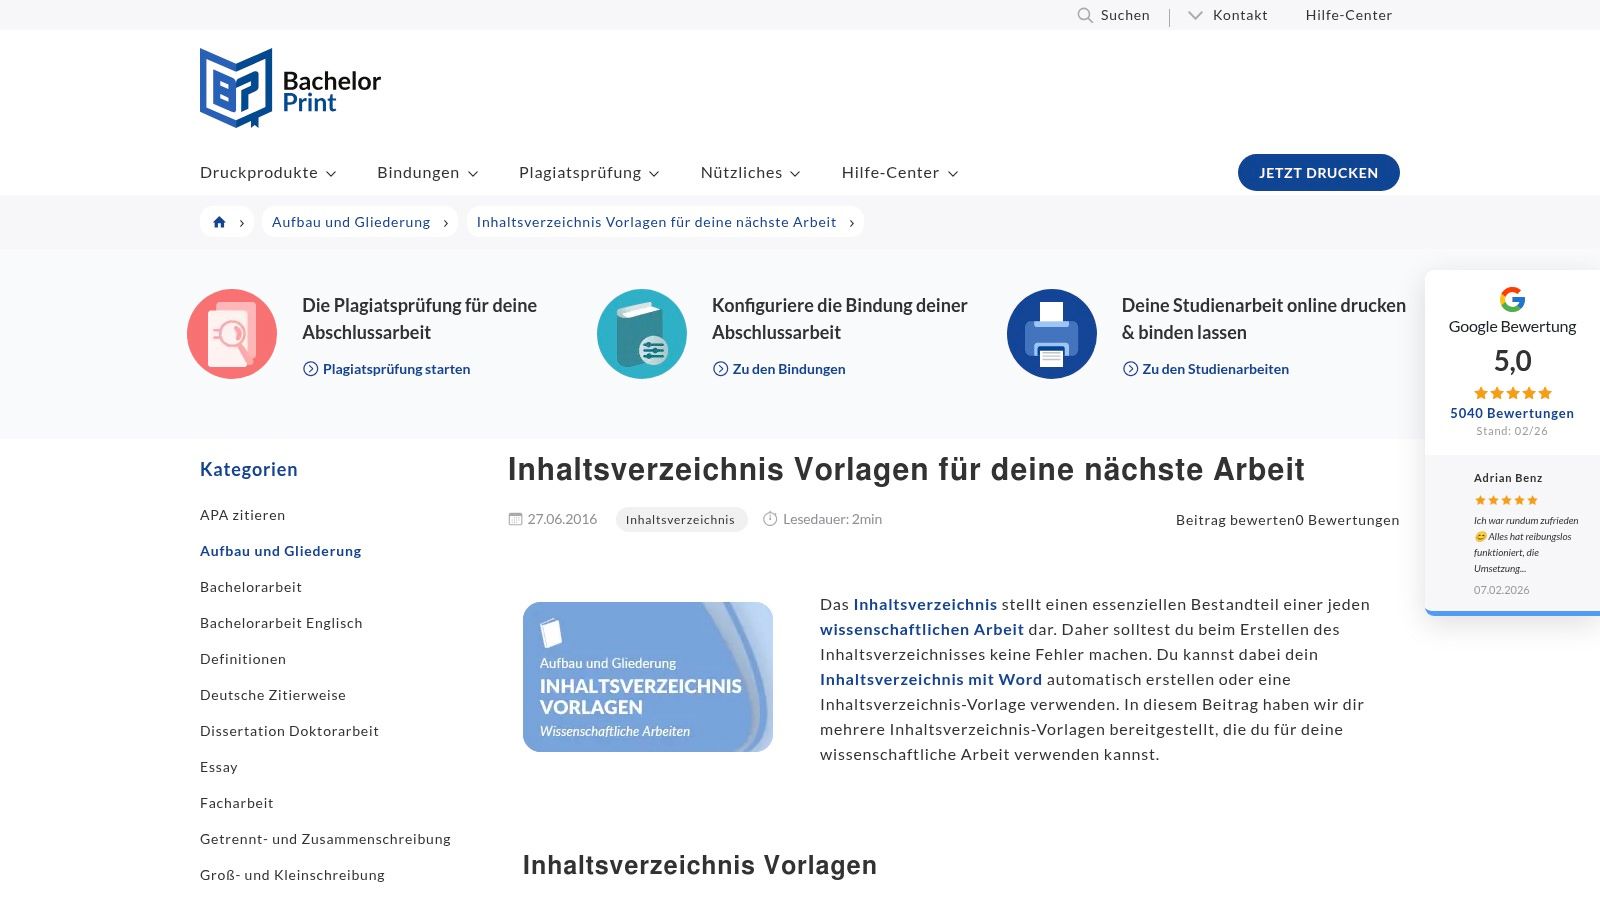Click the Inhaltsverzeichnis Vorlagen article thumbnail
The height and width of the screenshot is (900, 1600).
point(648,677)
